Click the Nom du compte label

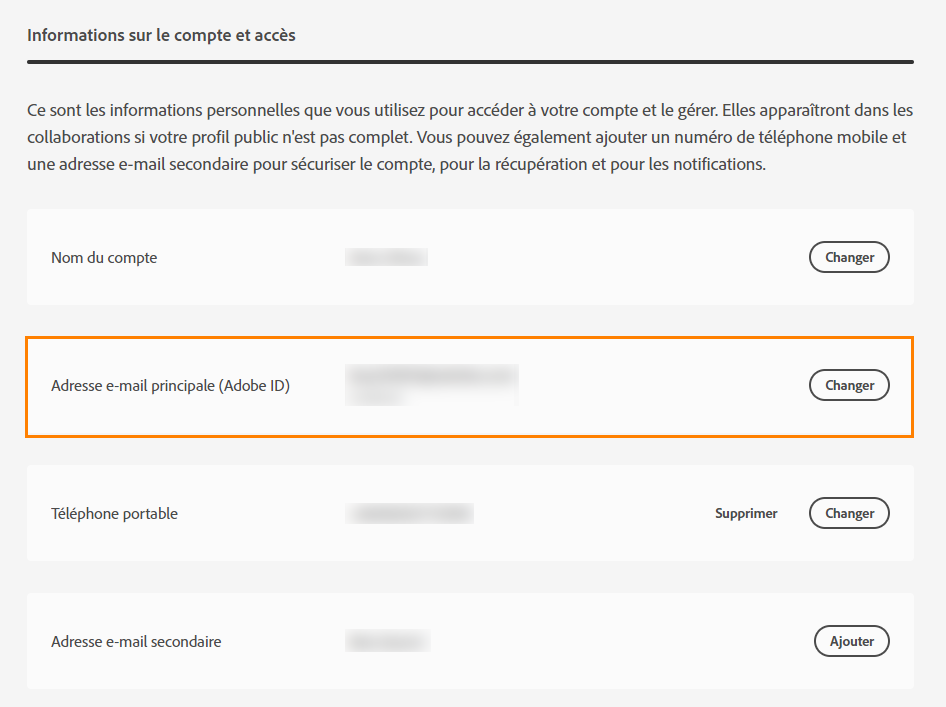pyautogui.click(x=104, y=257)
